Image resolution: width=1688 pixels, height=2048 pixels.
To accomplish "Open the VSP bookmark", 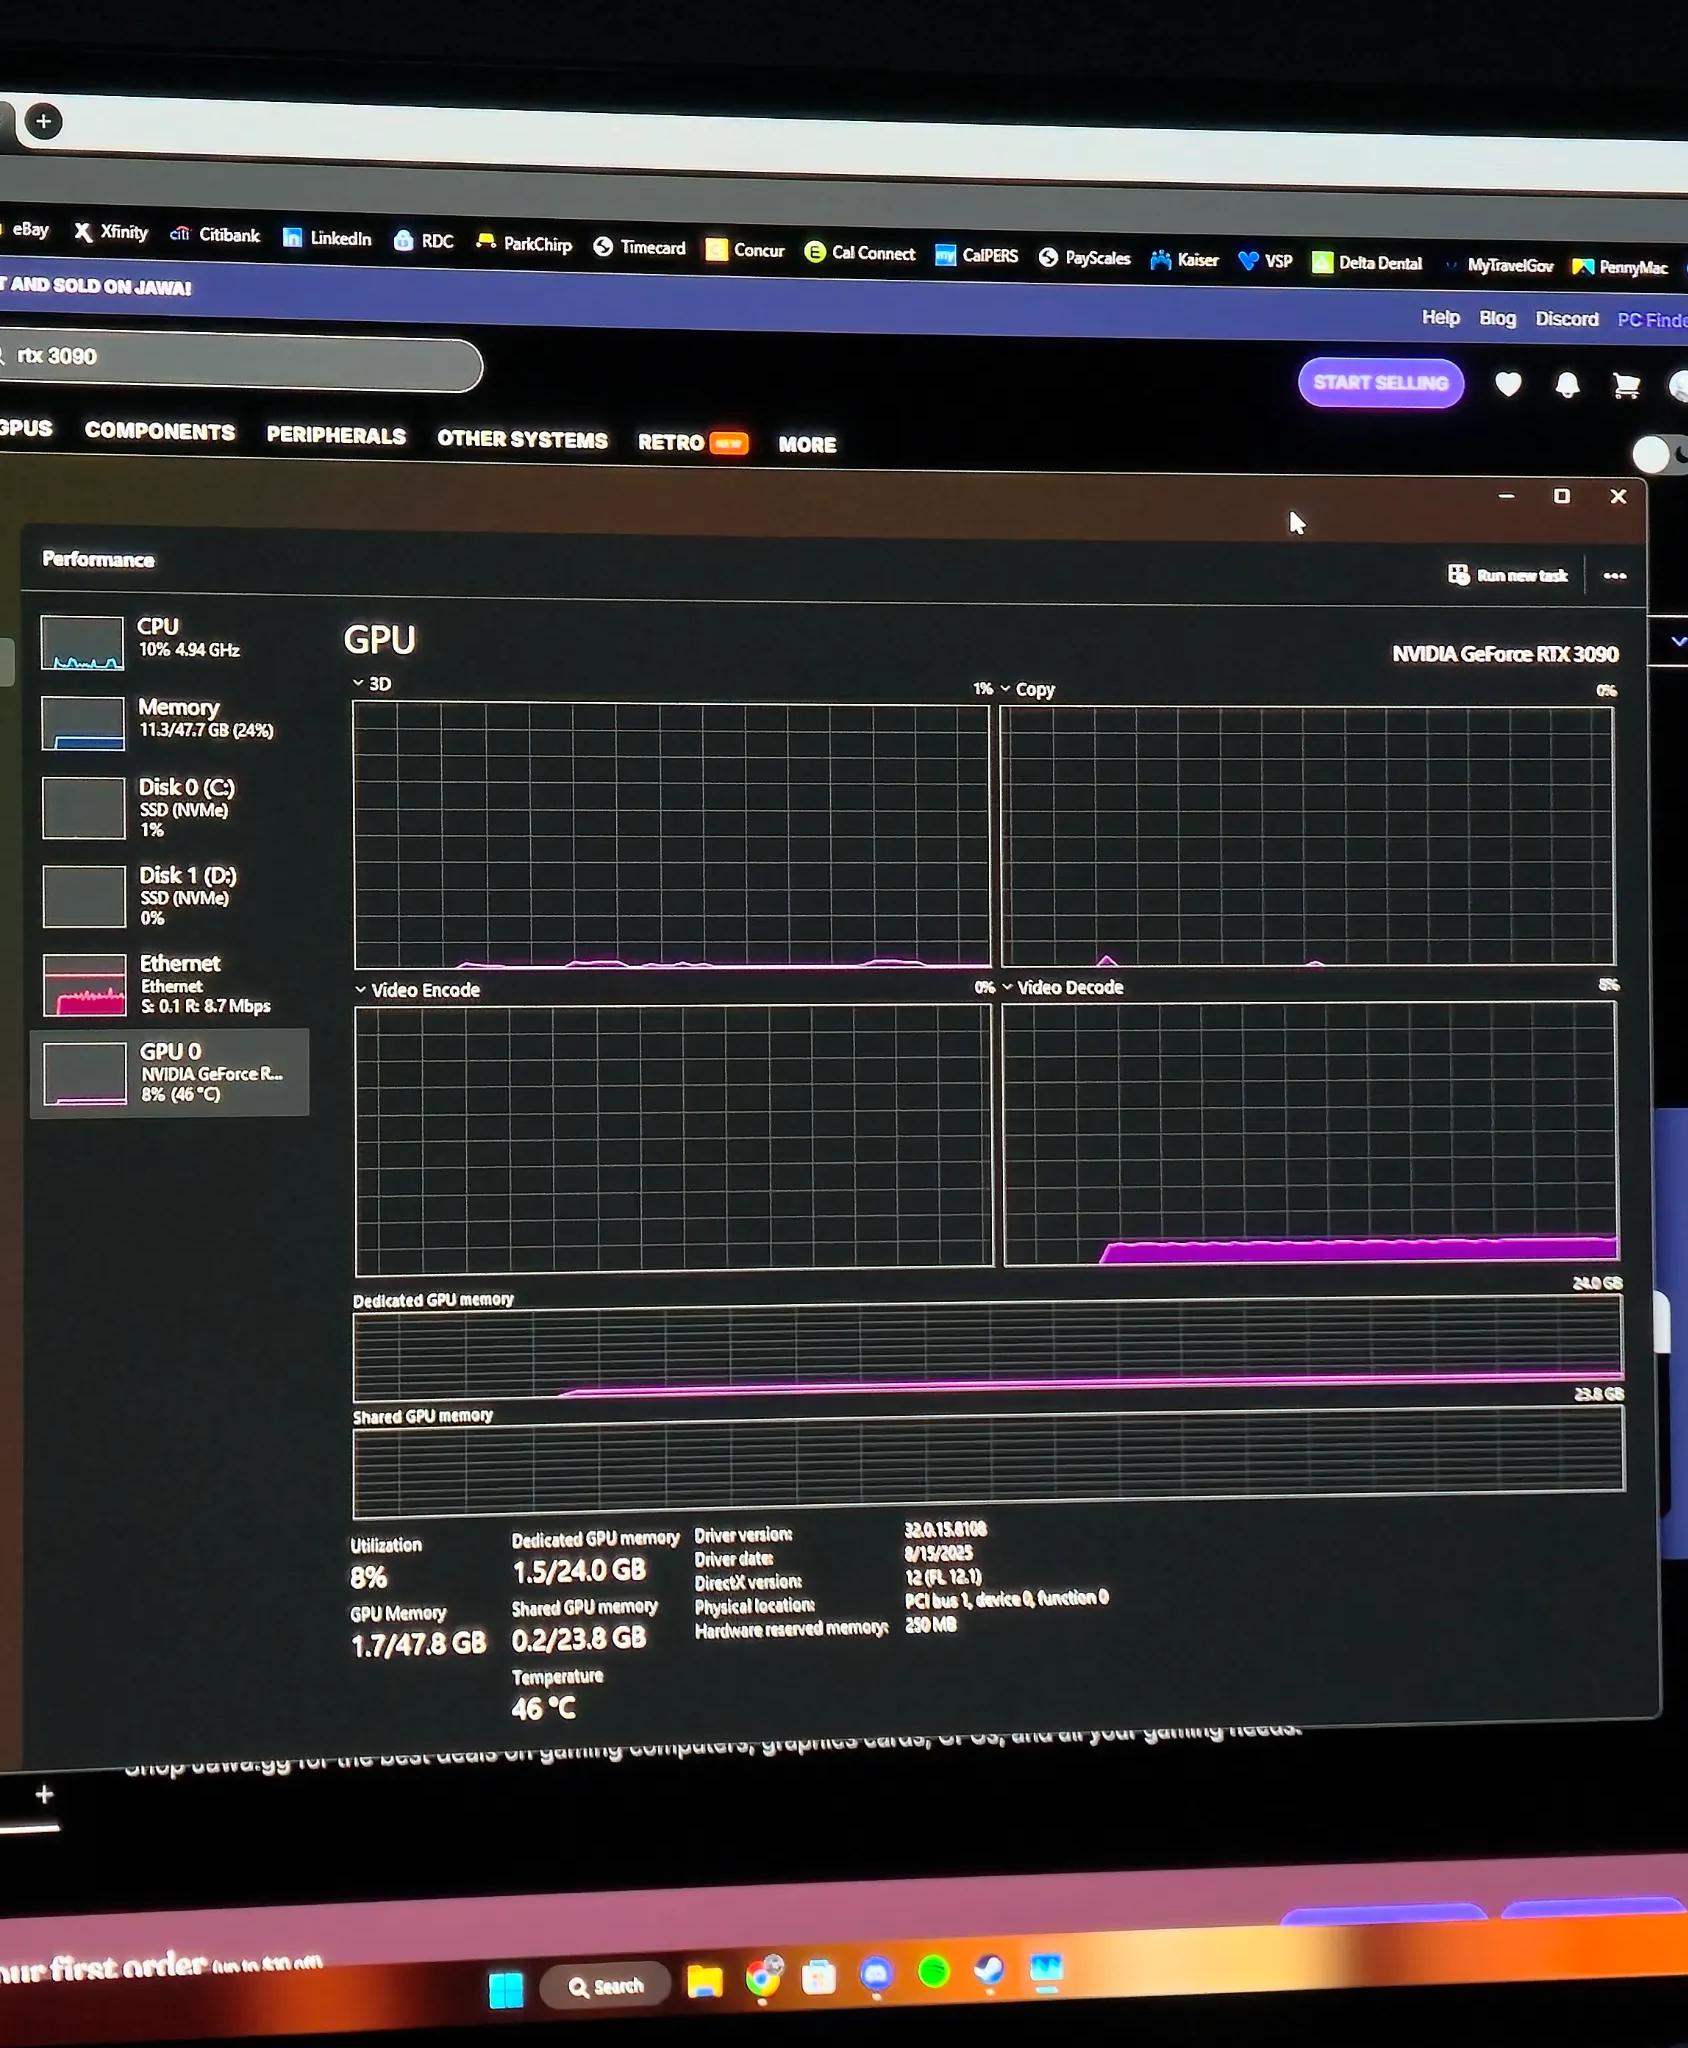I will 1266,262.
